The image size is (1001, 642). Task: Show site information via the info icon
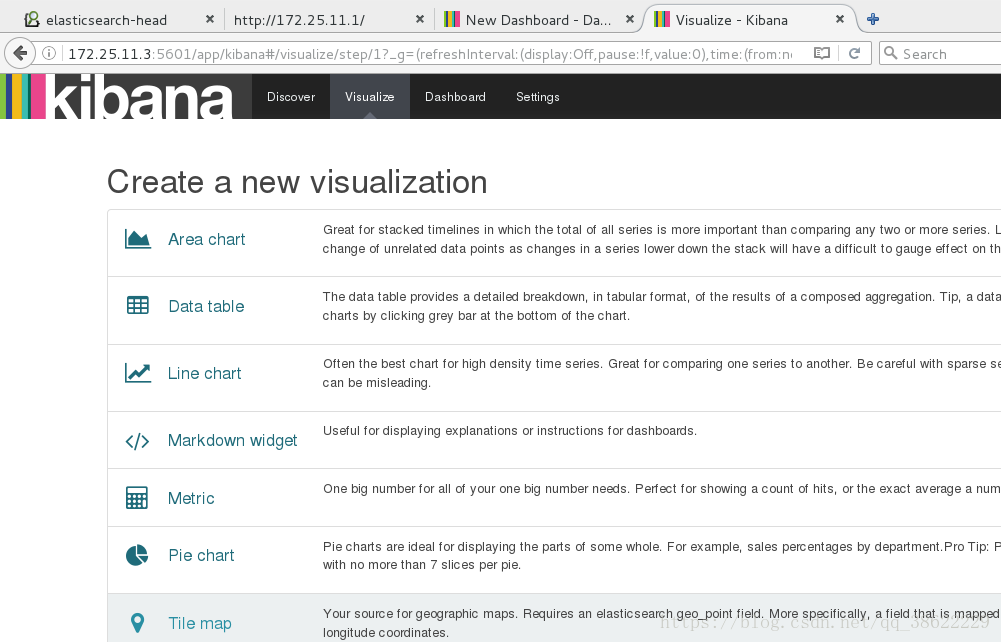point(49,54)
